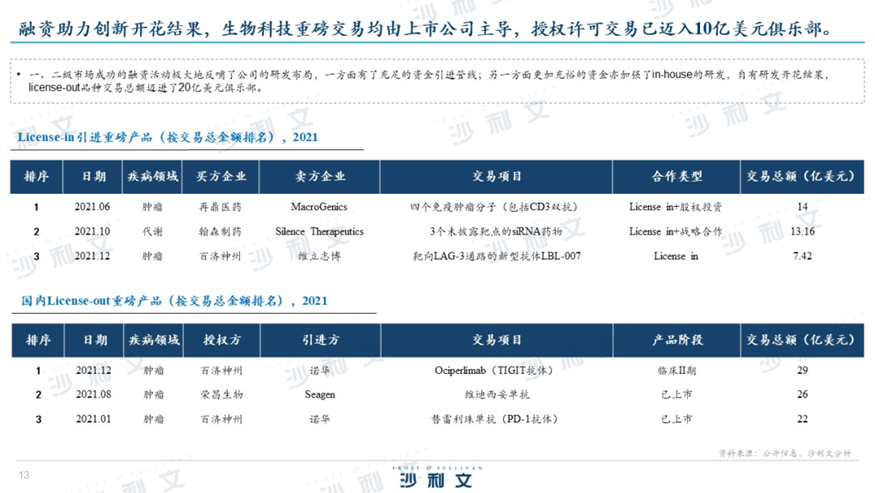Click the 翰森制药 buyer cell
Image resolution: width=875 pixels, height=493 pixels.
pyautogui.click(x=220, y=232)
